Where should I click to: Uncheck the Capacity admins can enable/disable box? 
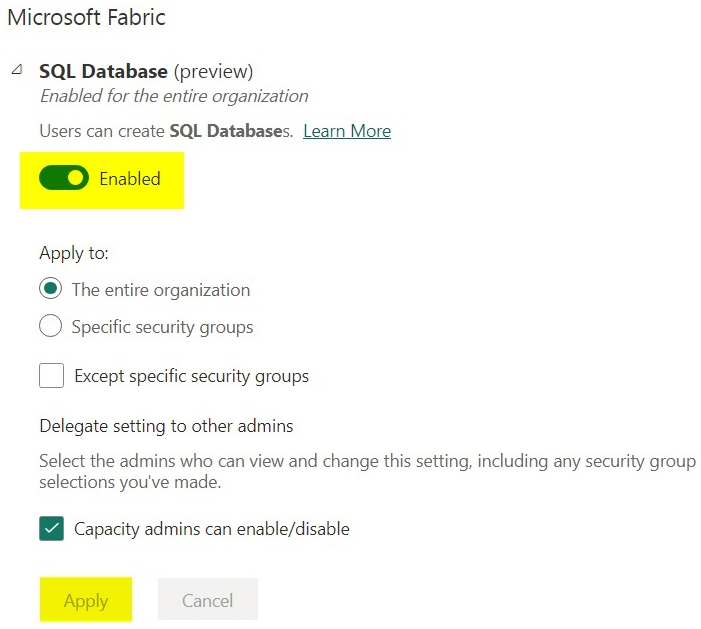coord(51,528)
